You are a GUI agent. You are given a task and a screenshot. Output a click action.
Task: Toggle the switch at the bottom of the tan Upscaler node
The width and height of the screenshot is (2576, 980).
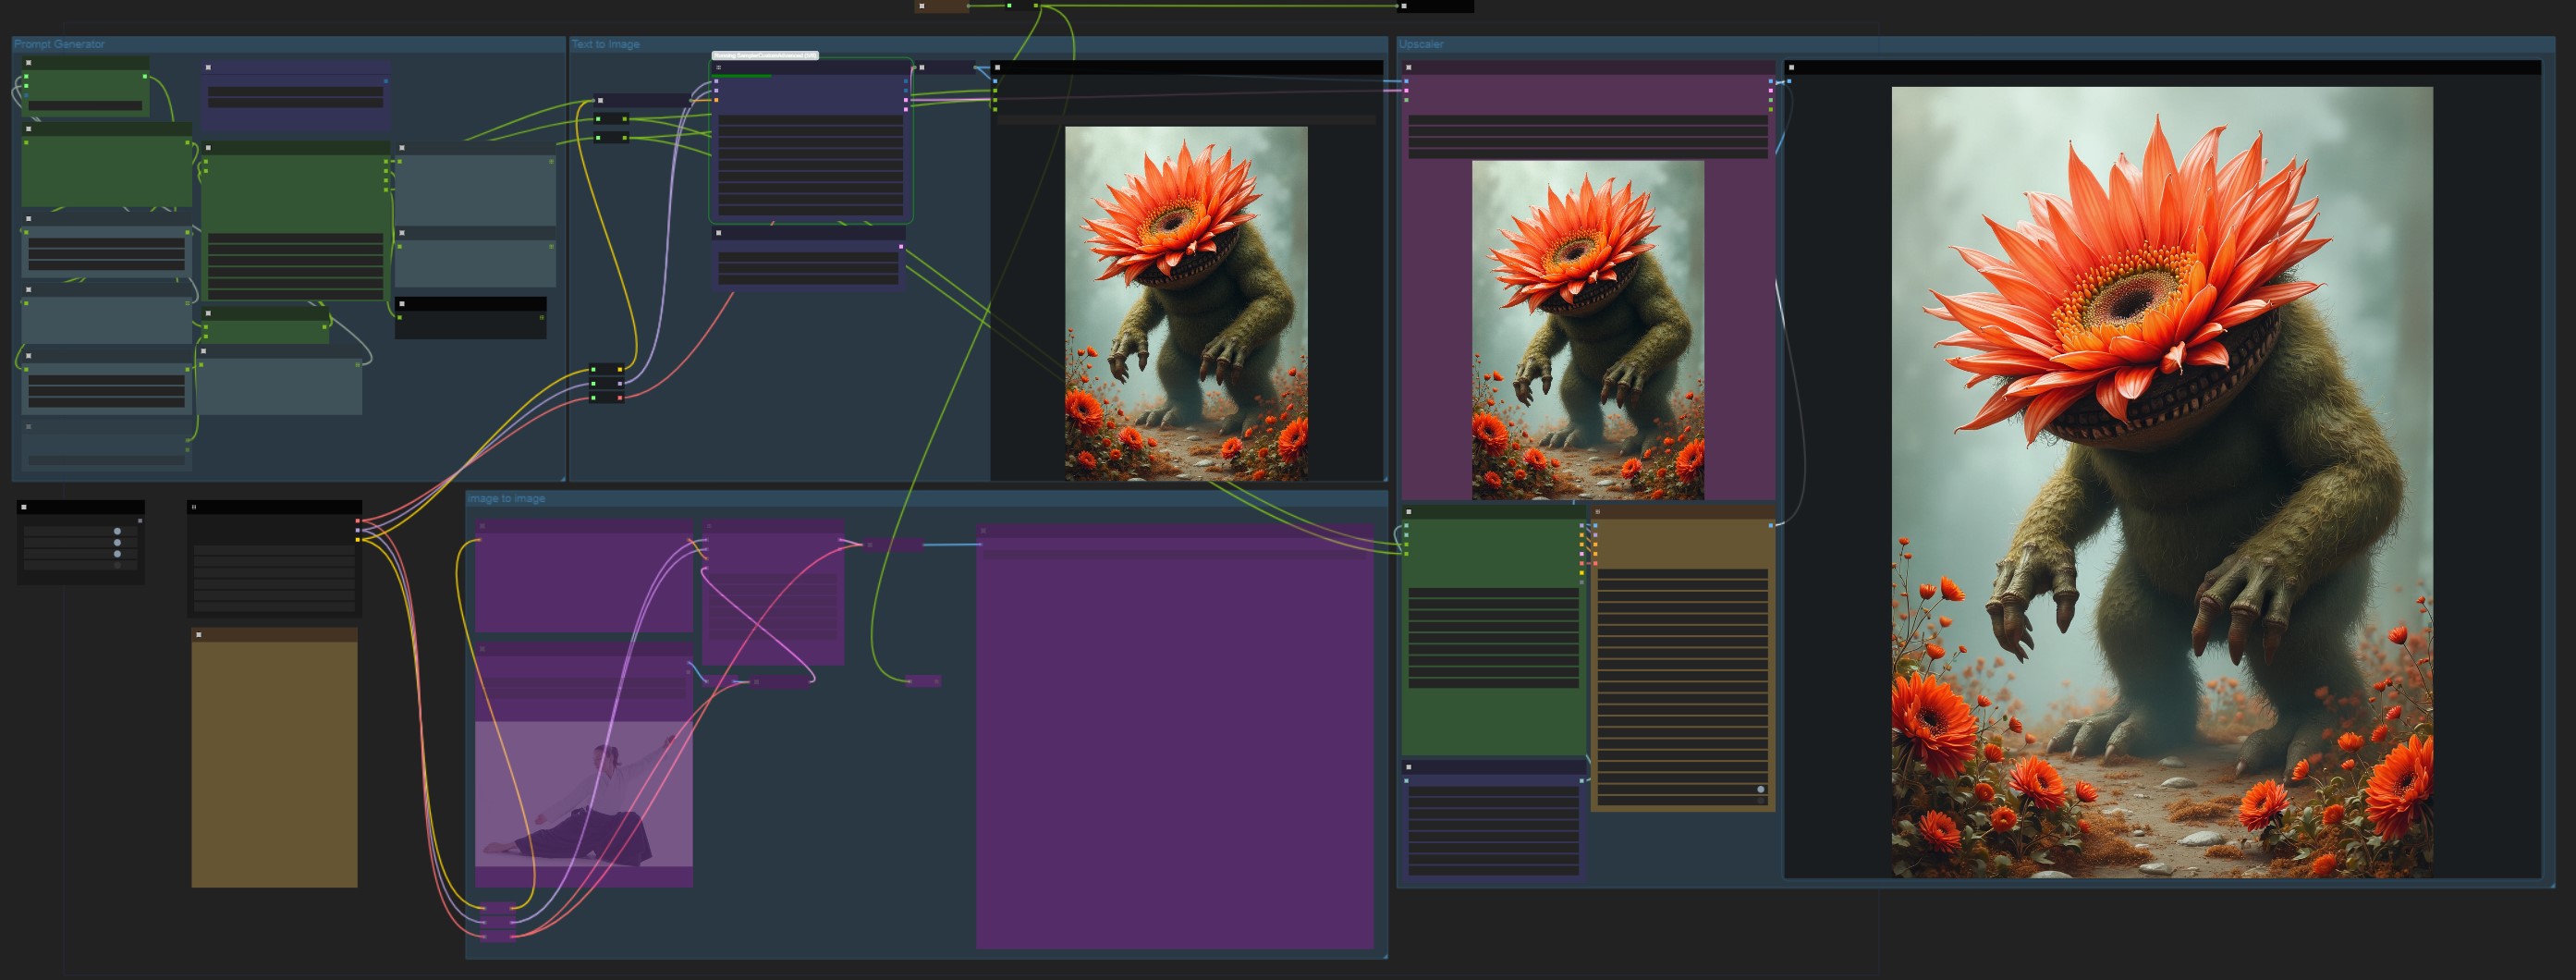pyautogui.click(x=1760, y=790)
